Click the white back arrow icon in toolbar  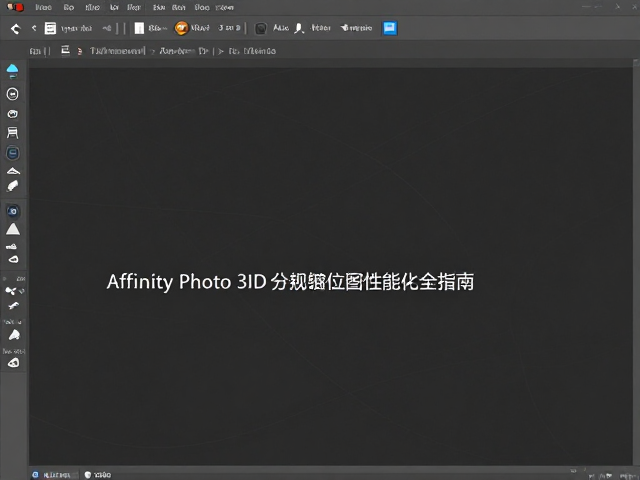click(16, 29)
